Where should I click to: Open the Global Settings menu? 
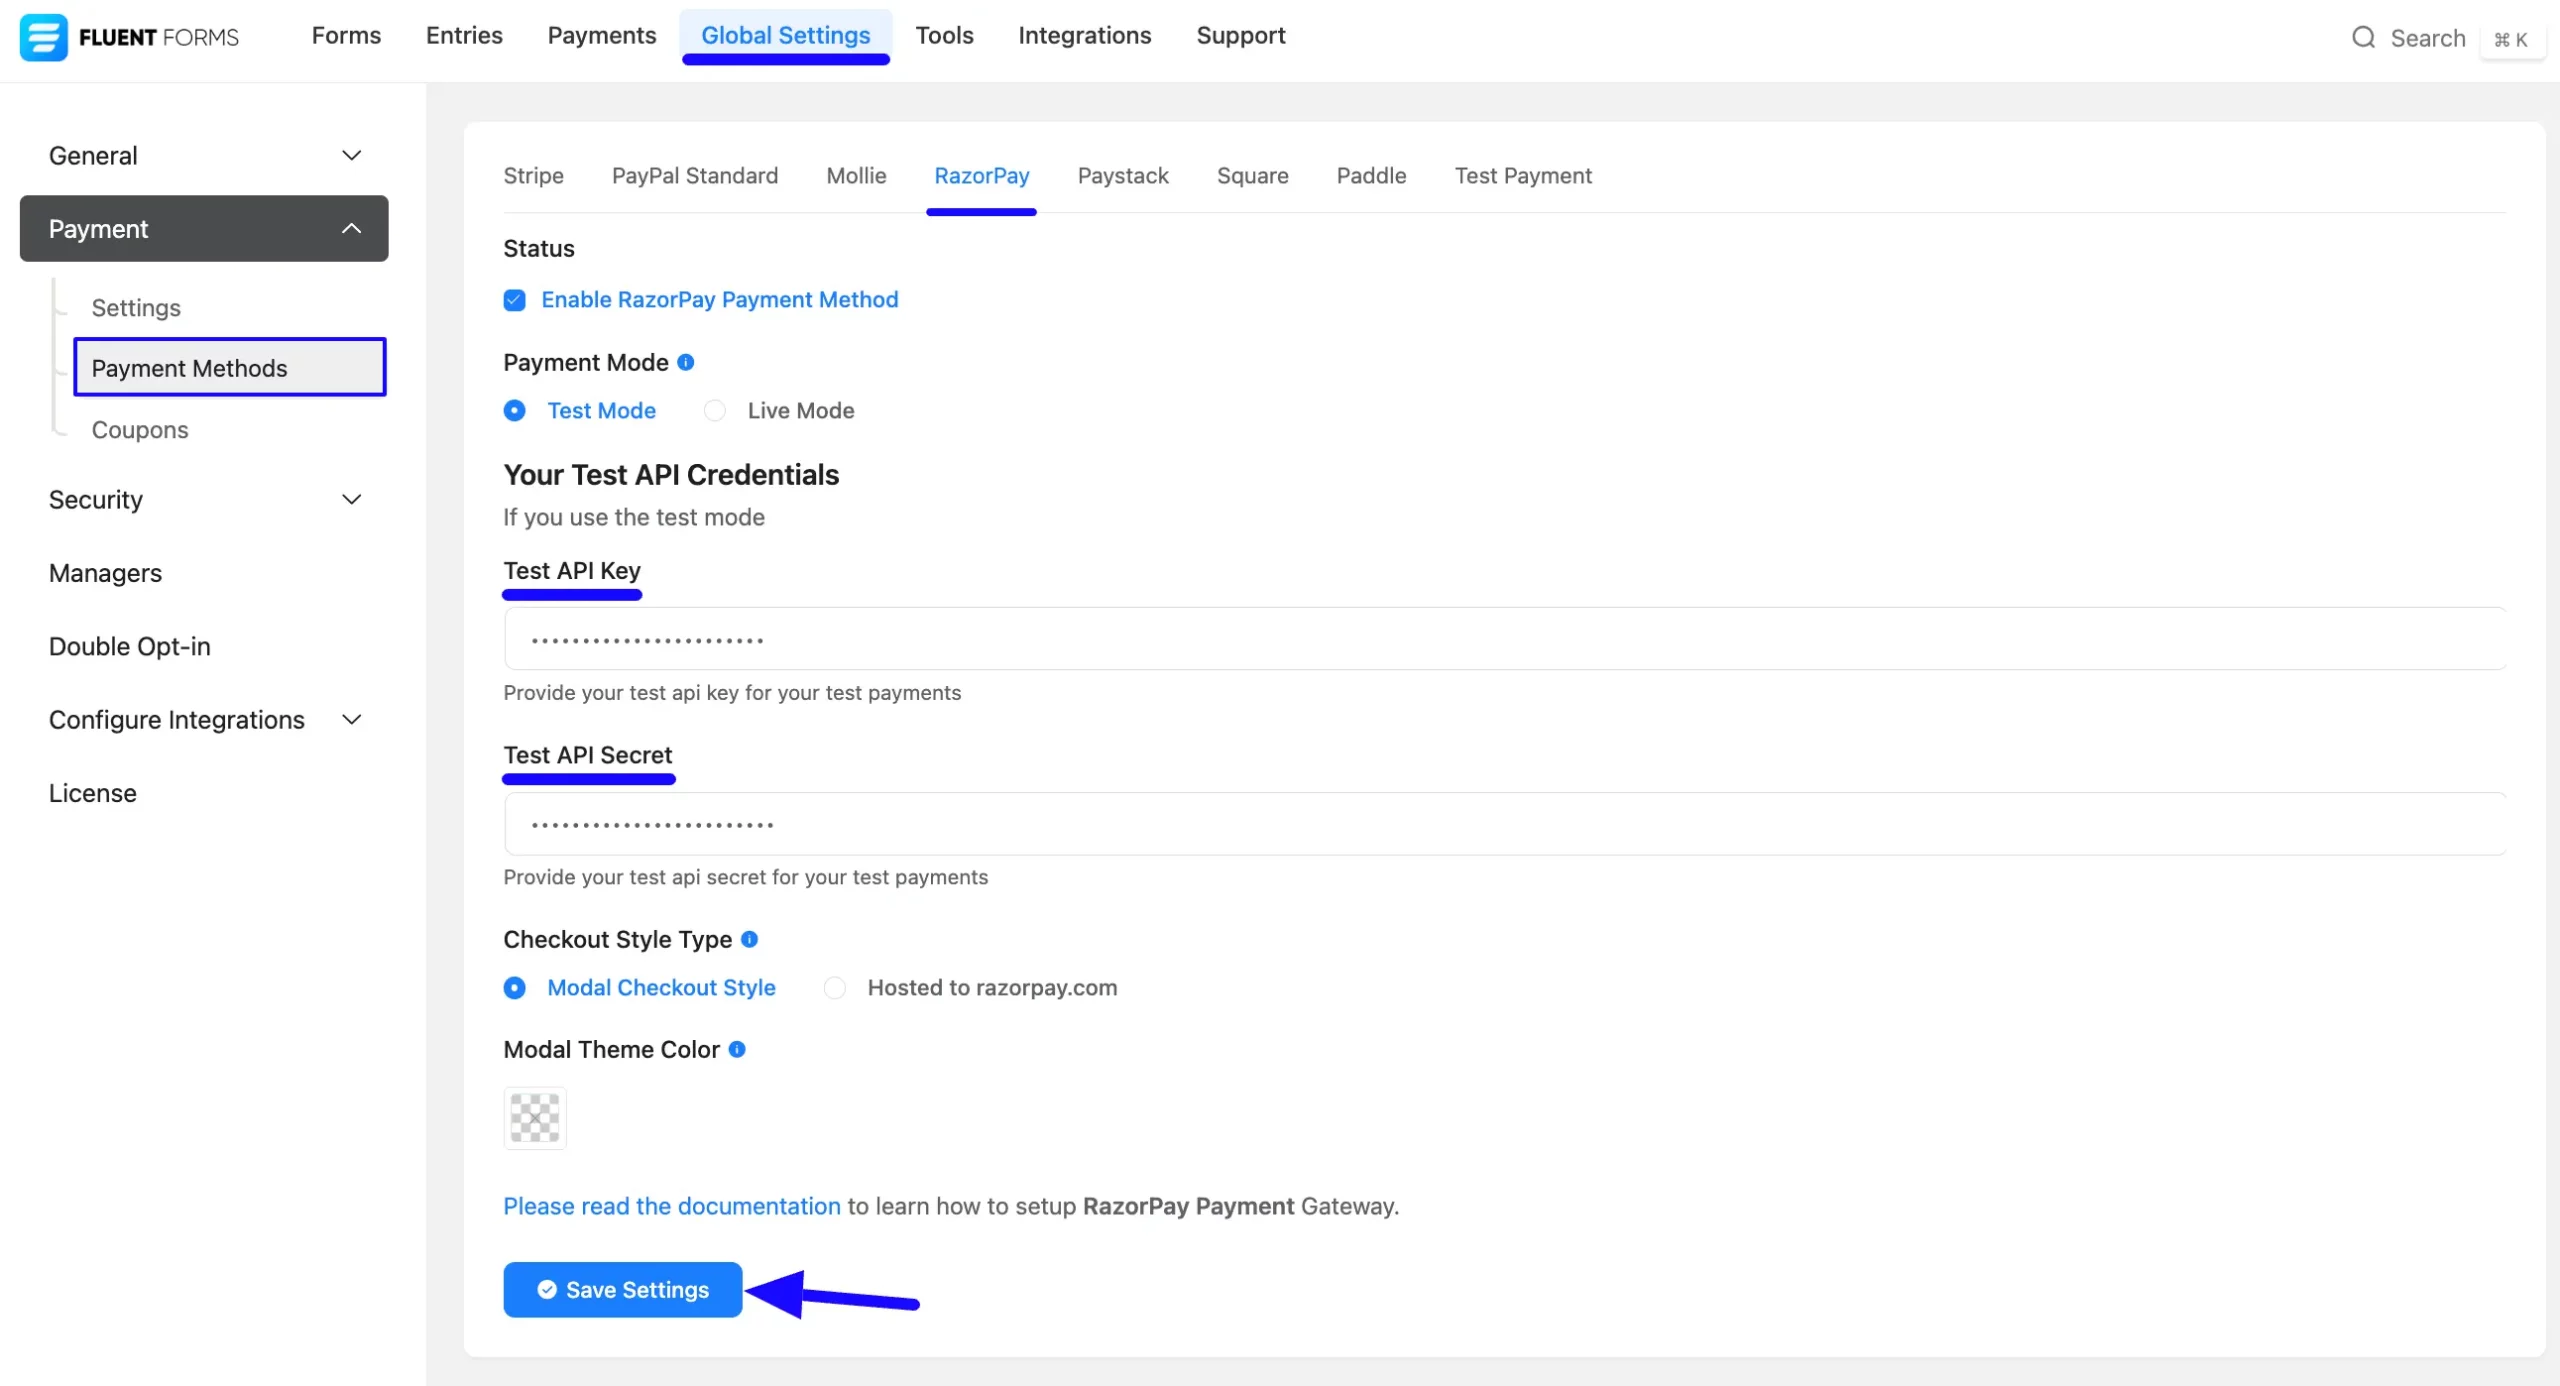click(786, 36)
